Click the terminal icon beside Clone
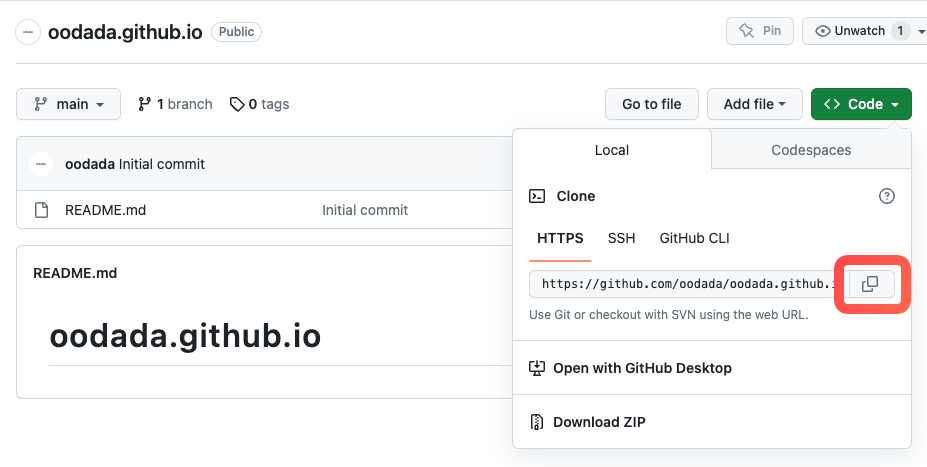The height and width of the screenshot is (467, 927). tap(537, 196)
